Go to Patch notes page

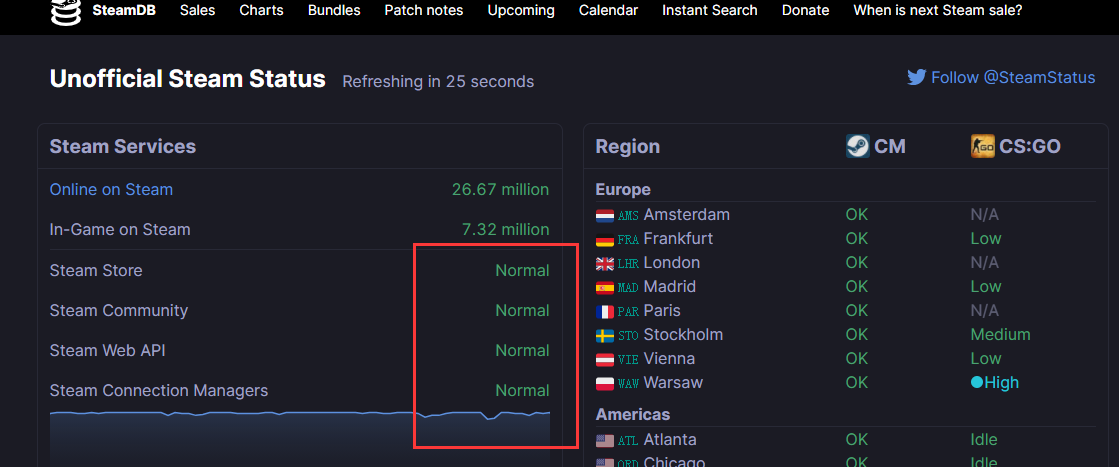pyautogui.click(x=423, y=10)
